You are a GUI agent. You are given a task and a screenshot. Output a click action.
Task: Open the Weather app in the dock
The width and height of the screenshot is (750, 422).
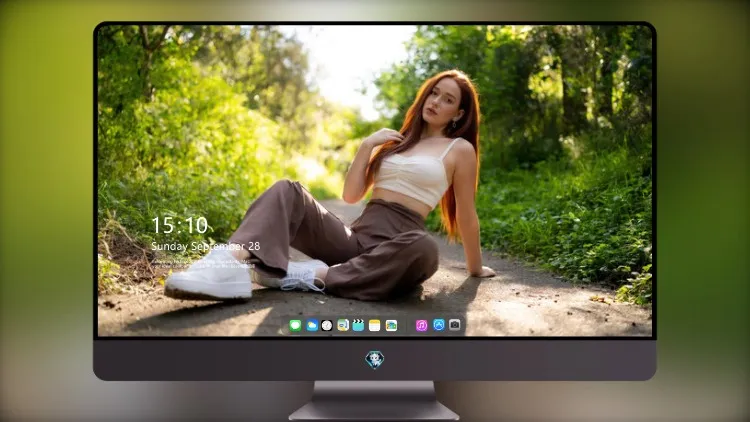pos(311,326)
